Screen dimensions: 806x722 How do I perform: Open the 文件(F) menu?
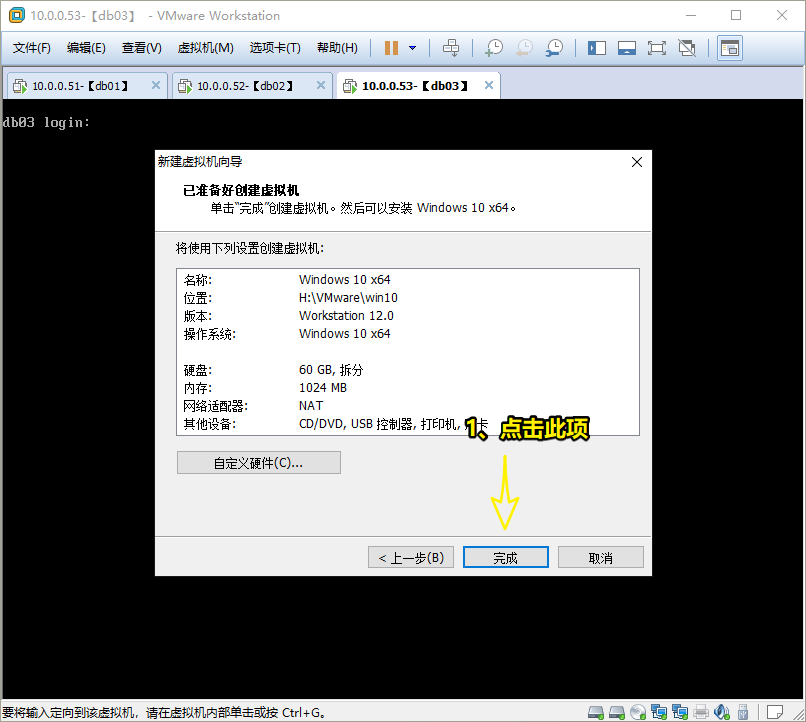(32, 48)
